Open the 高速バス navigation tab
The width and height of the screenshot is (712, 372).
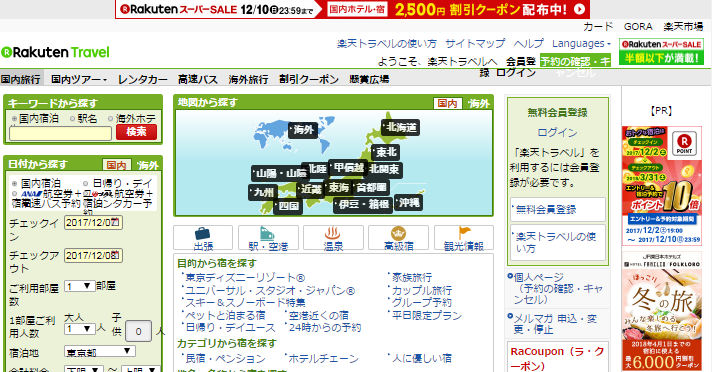[x=198, y=79]
